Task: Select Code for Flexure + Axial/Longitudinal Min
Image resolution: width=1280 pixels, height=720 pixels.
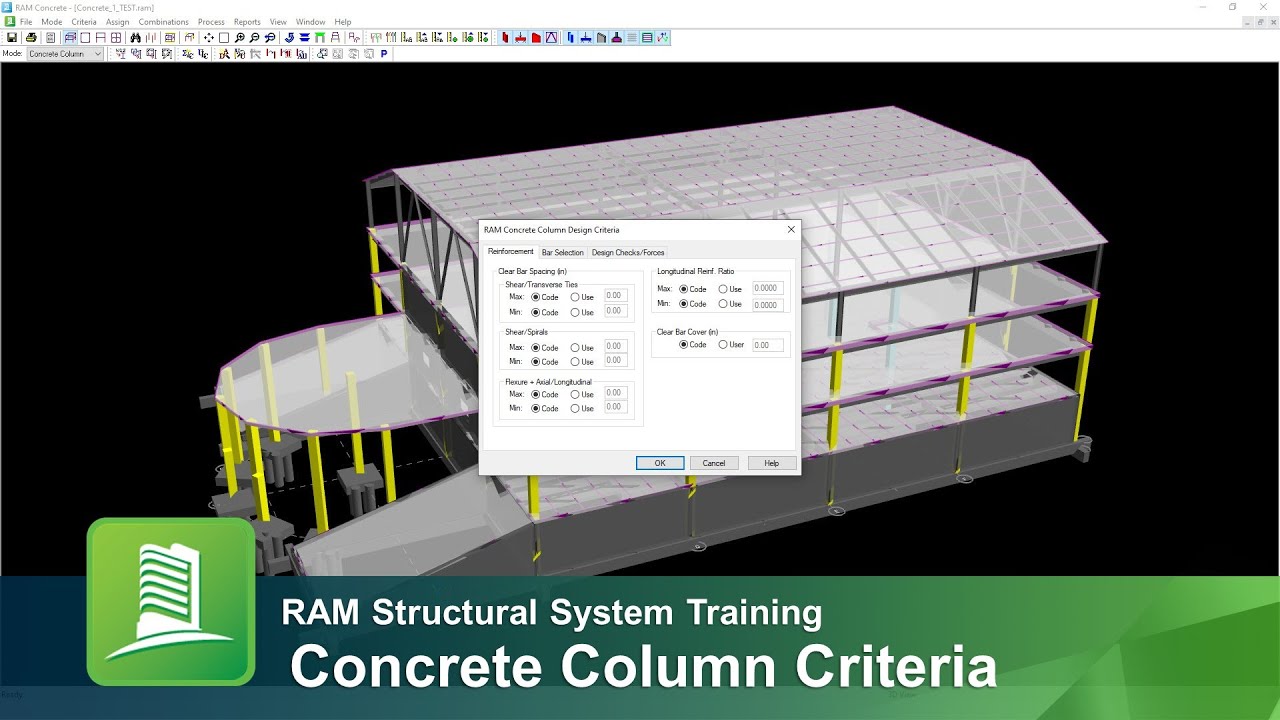Action: click(545, 408)
